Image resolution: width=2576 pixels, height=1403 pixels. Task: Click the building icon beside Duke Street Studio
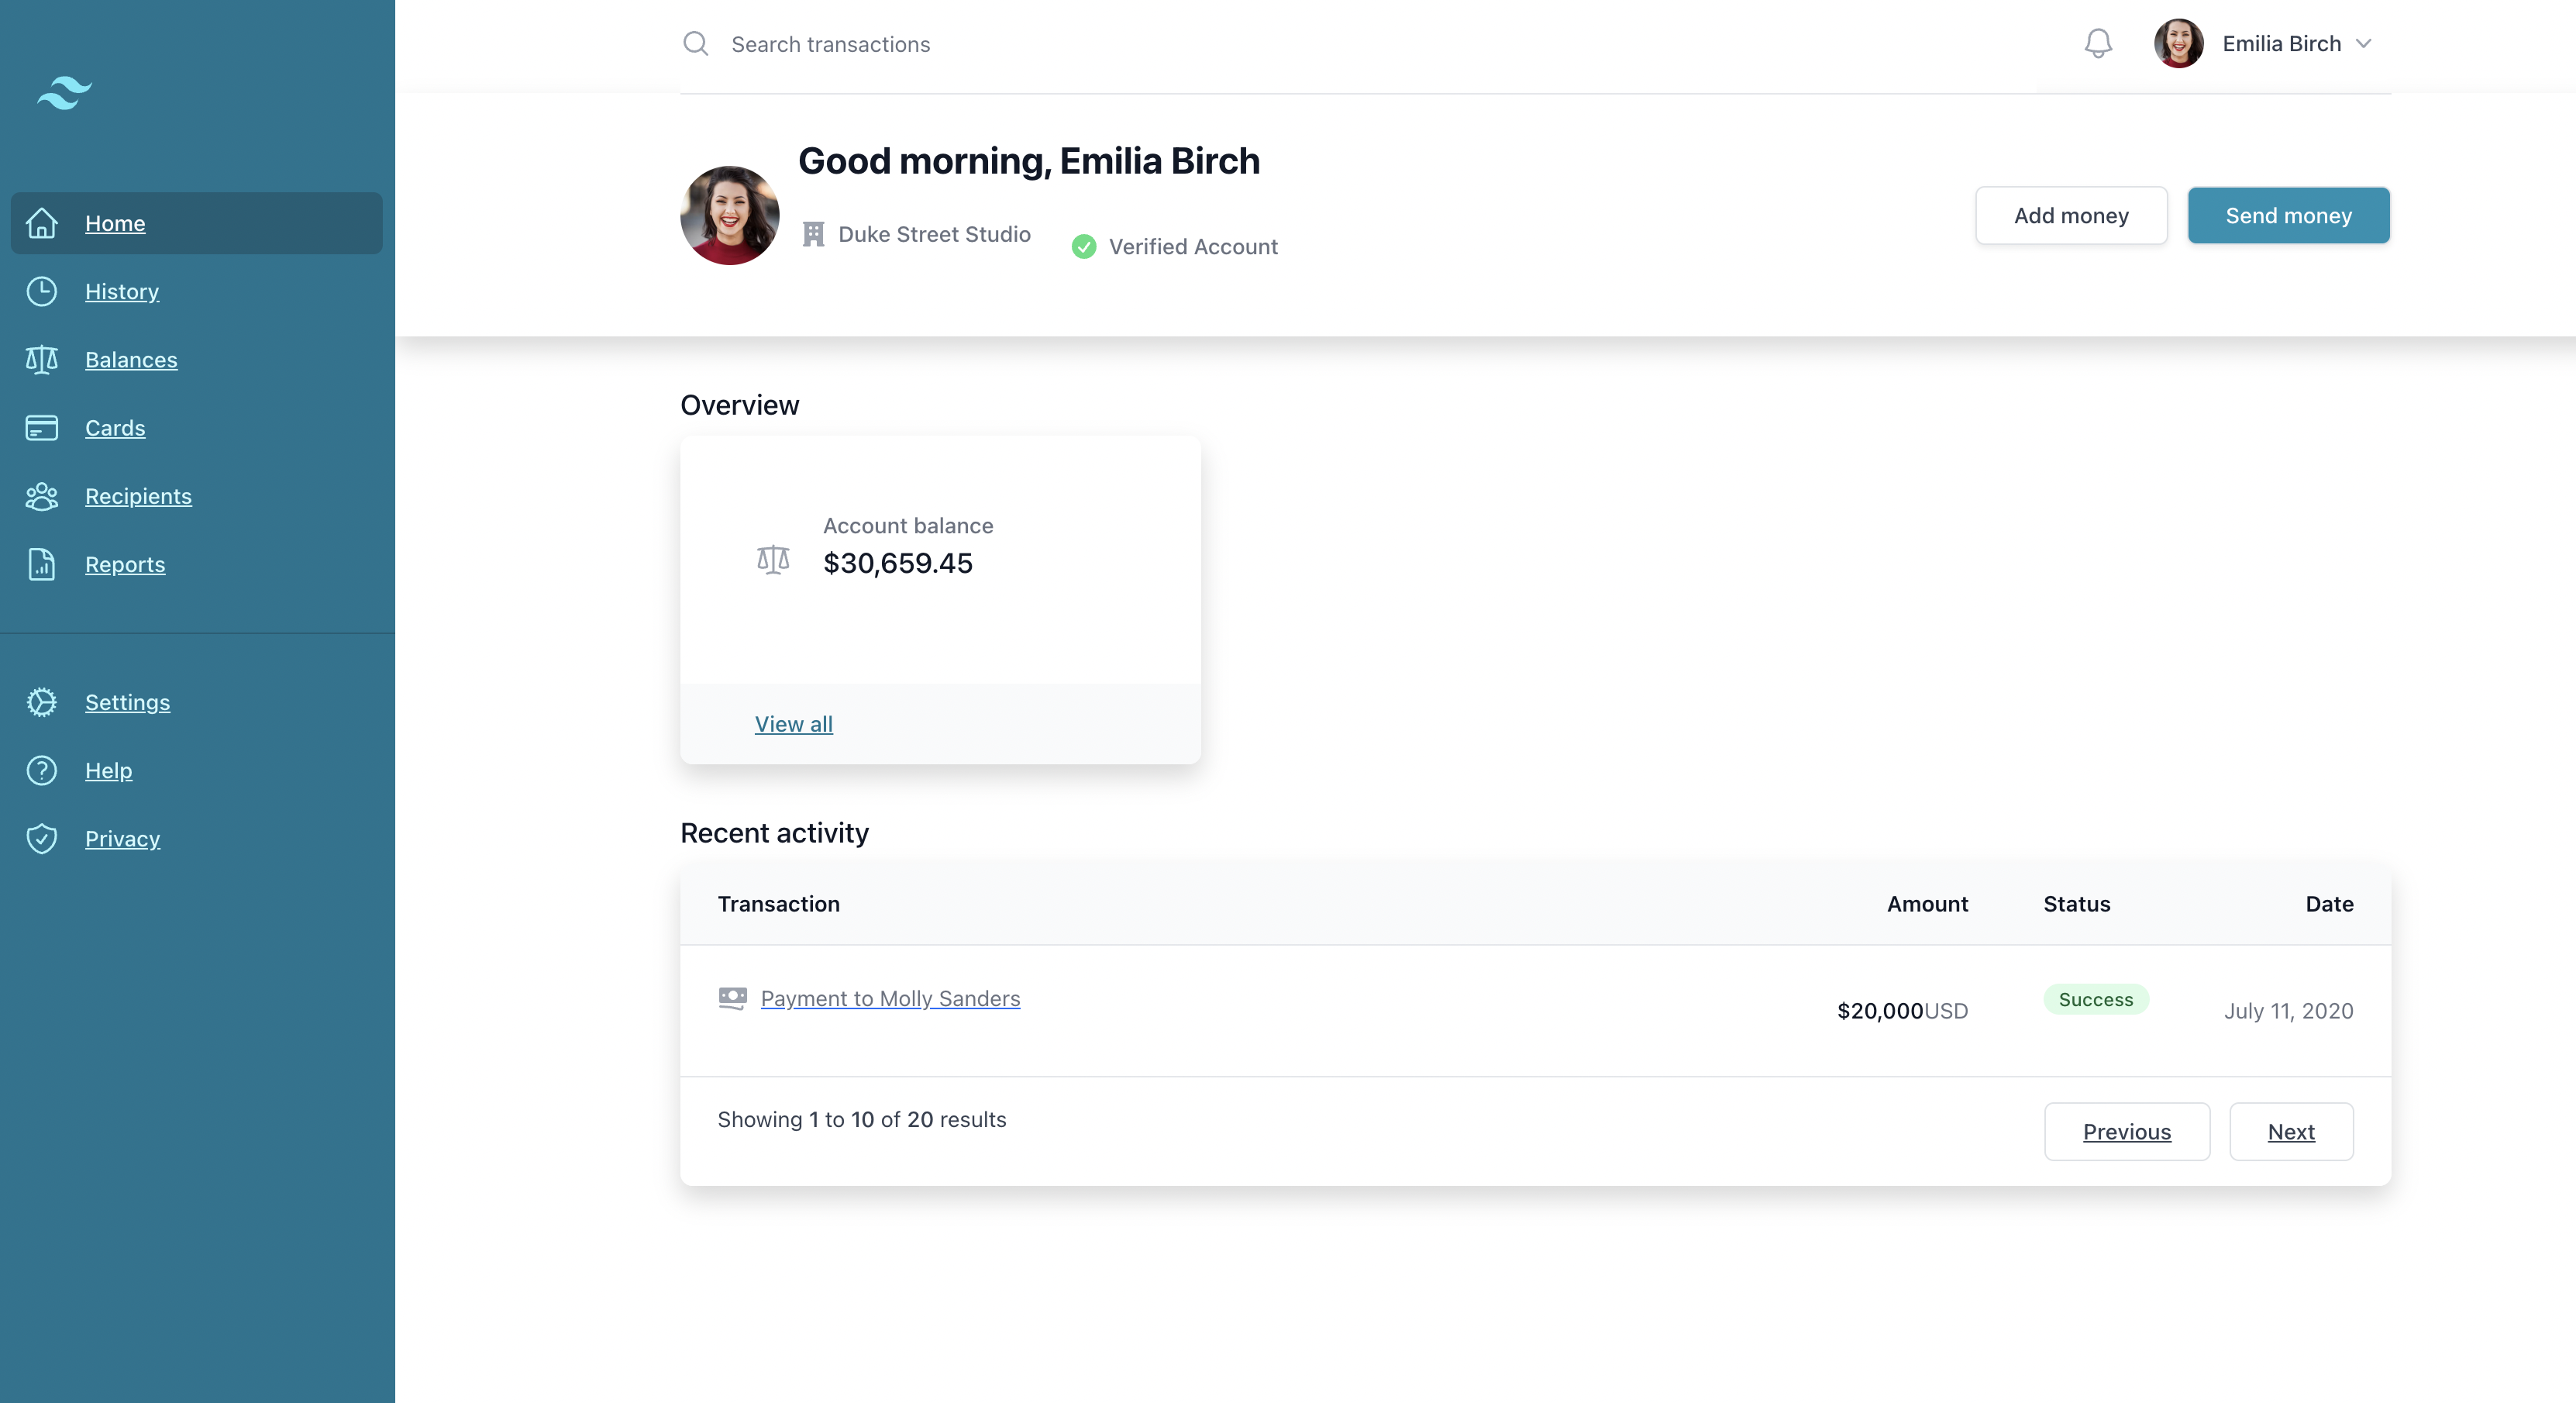point(813,234)
